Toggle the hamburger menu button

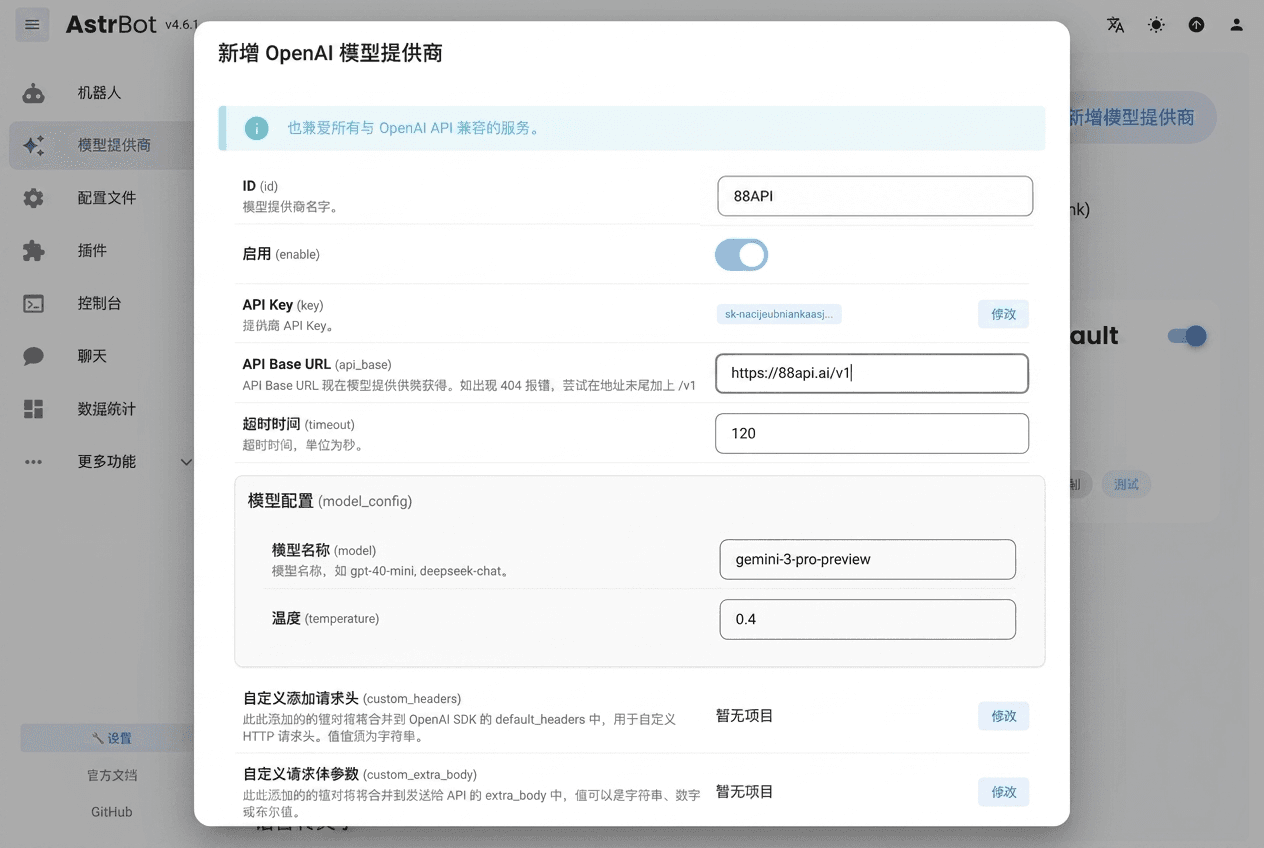(32, 25)
